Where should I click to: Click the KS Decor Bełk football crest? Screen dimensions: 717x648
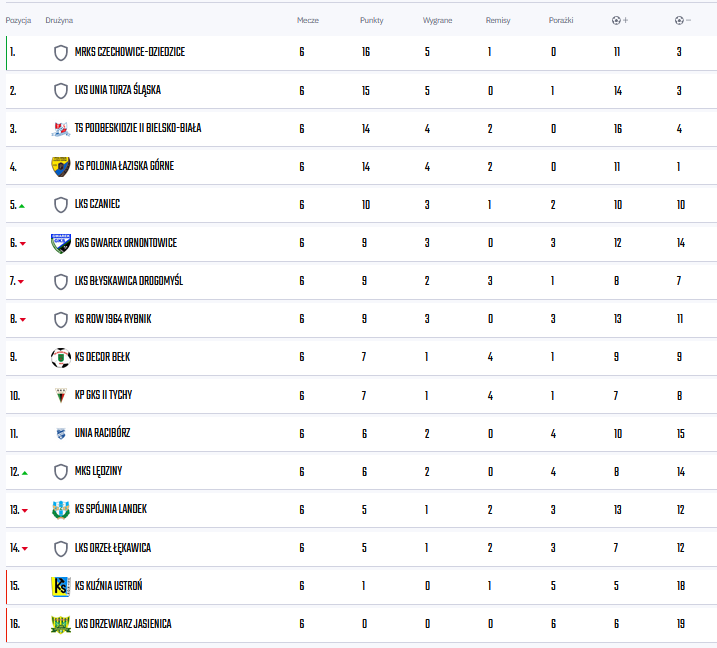point(60,358)
